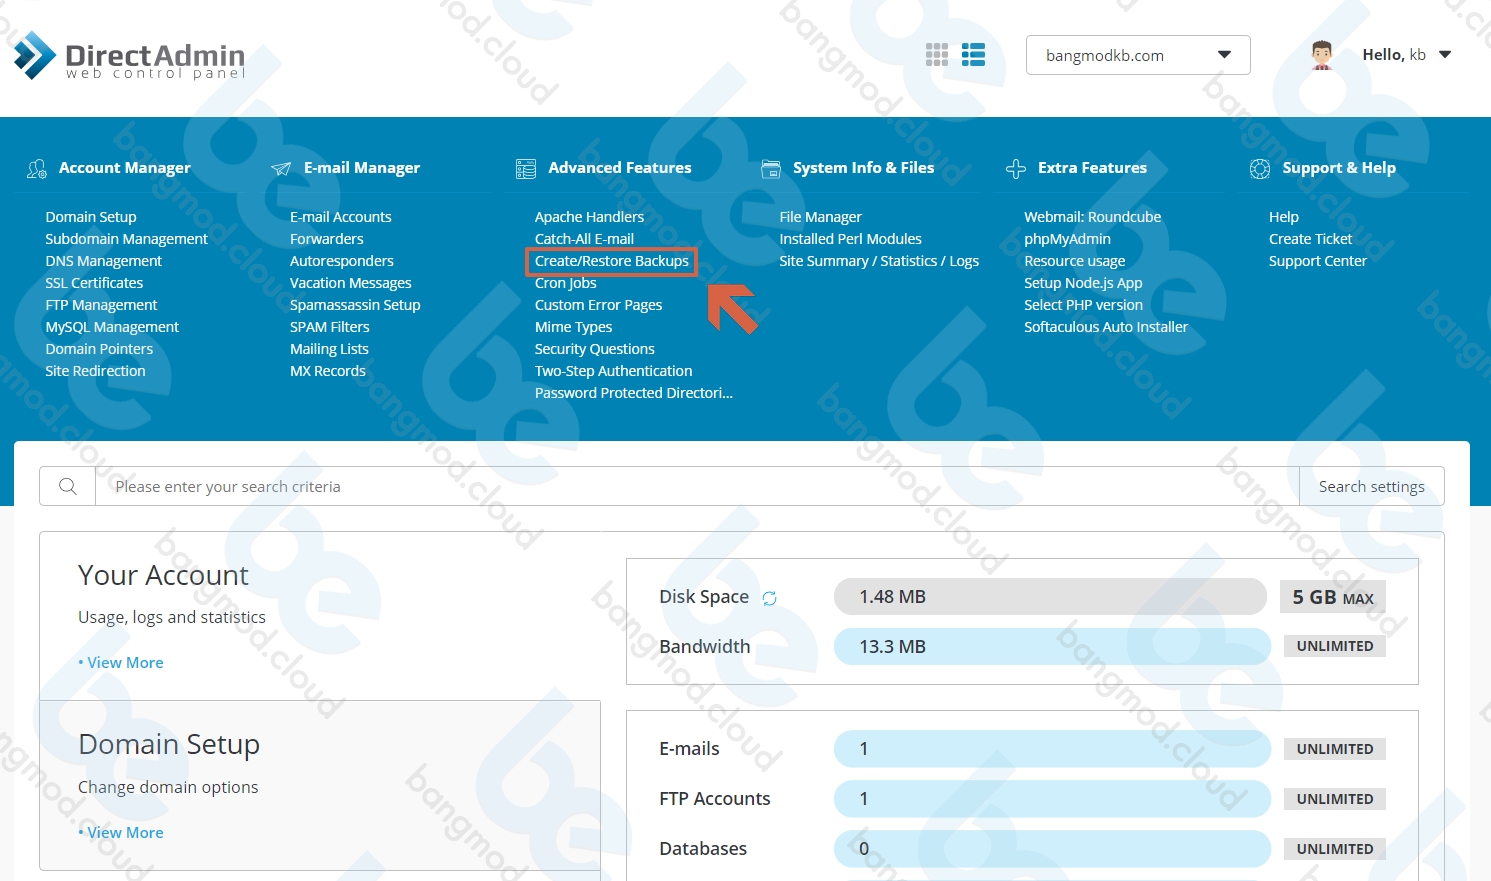Refresh the Disk Space usage
Viewport: 1491px width, 881px height.
point(769,598)
